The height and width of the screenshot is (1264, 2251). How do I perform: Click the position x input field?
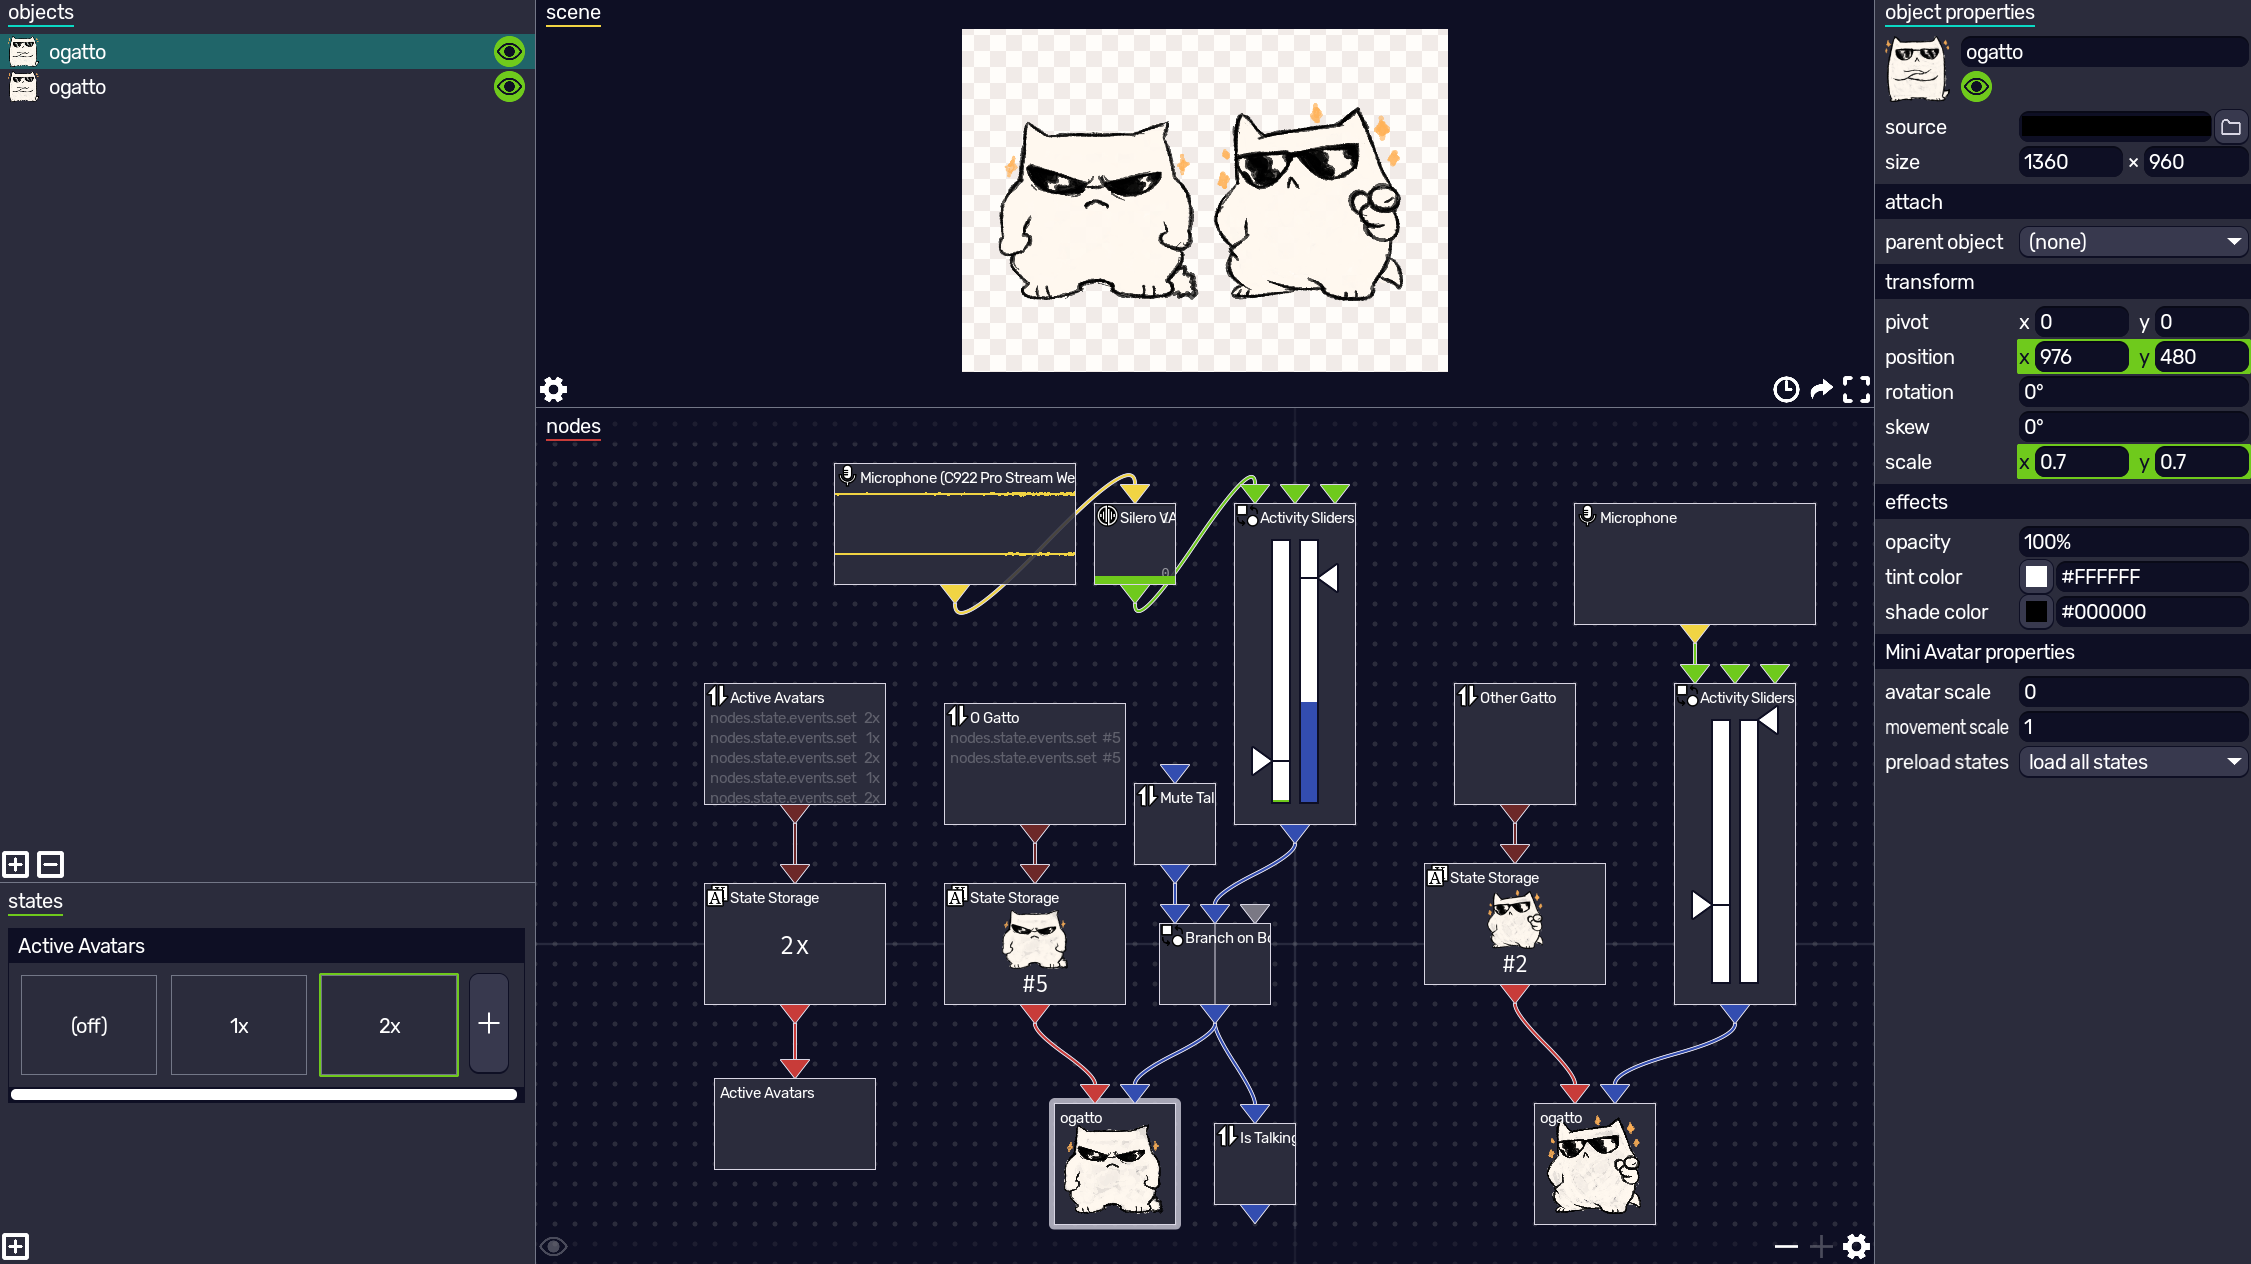point(2080,357)
